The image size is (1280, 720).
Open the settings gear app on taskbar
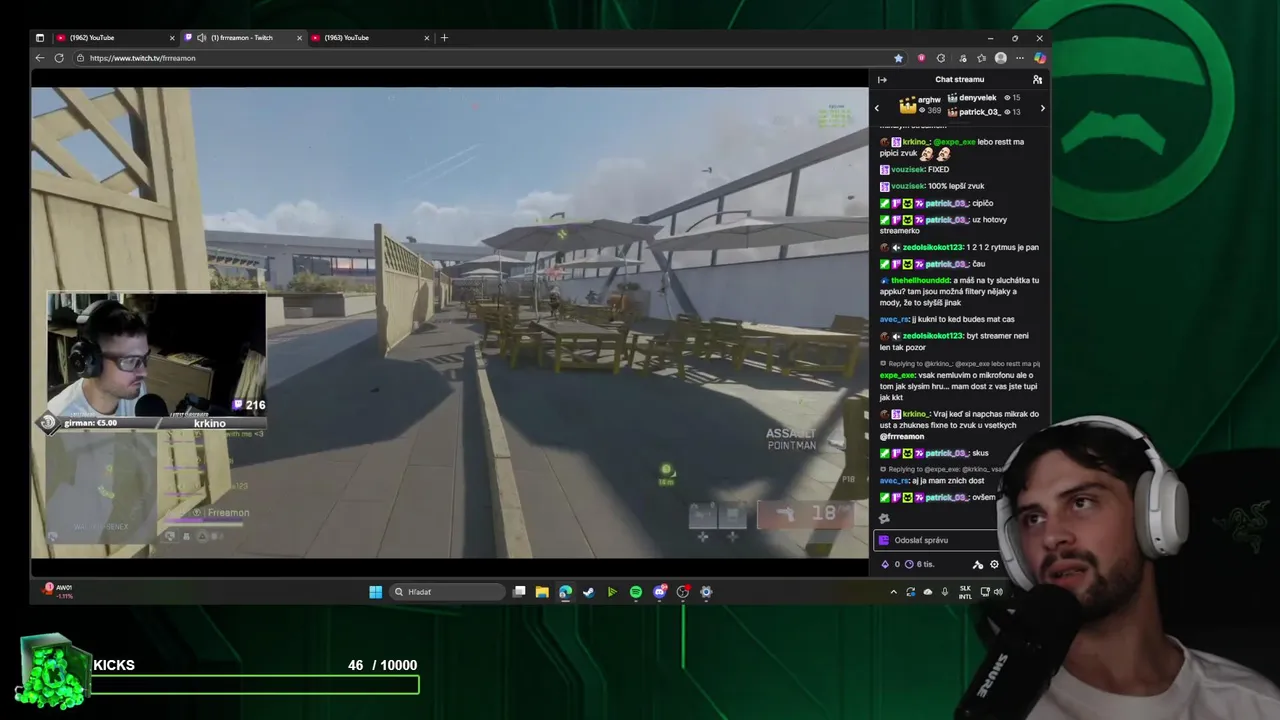706,592
